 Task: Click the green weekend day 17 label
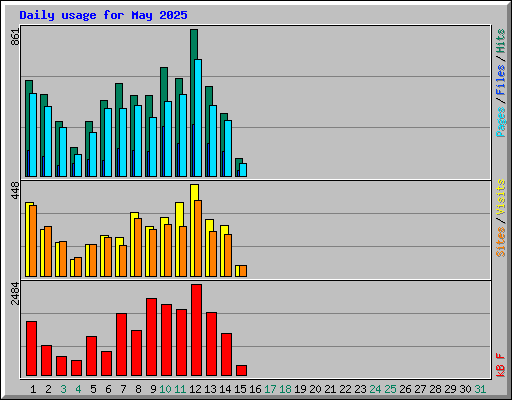(x=270, y=389)
